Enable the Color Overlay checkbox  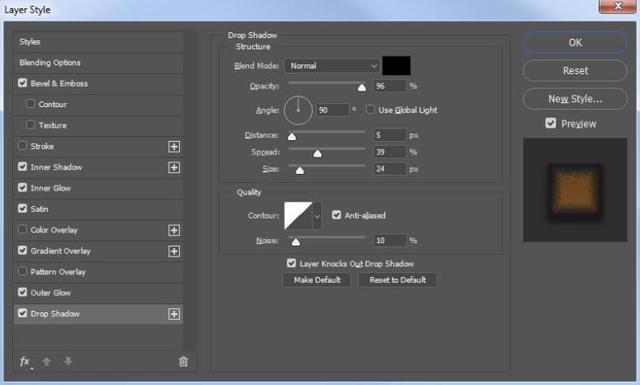pos(22,229)
